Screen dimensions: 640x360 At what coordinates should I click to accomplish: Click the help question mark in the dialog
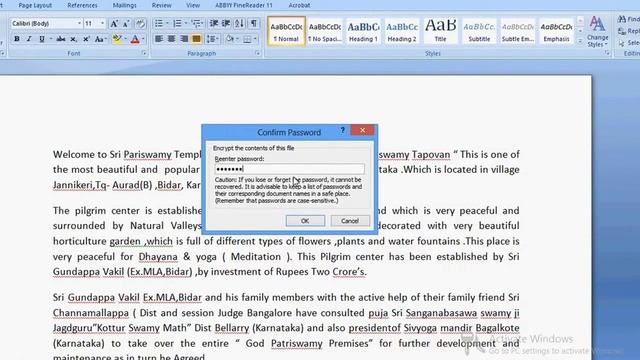342,131
